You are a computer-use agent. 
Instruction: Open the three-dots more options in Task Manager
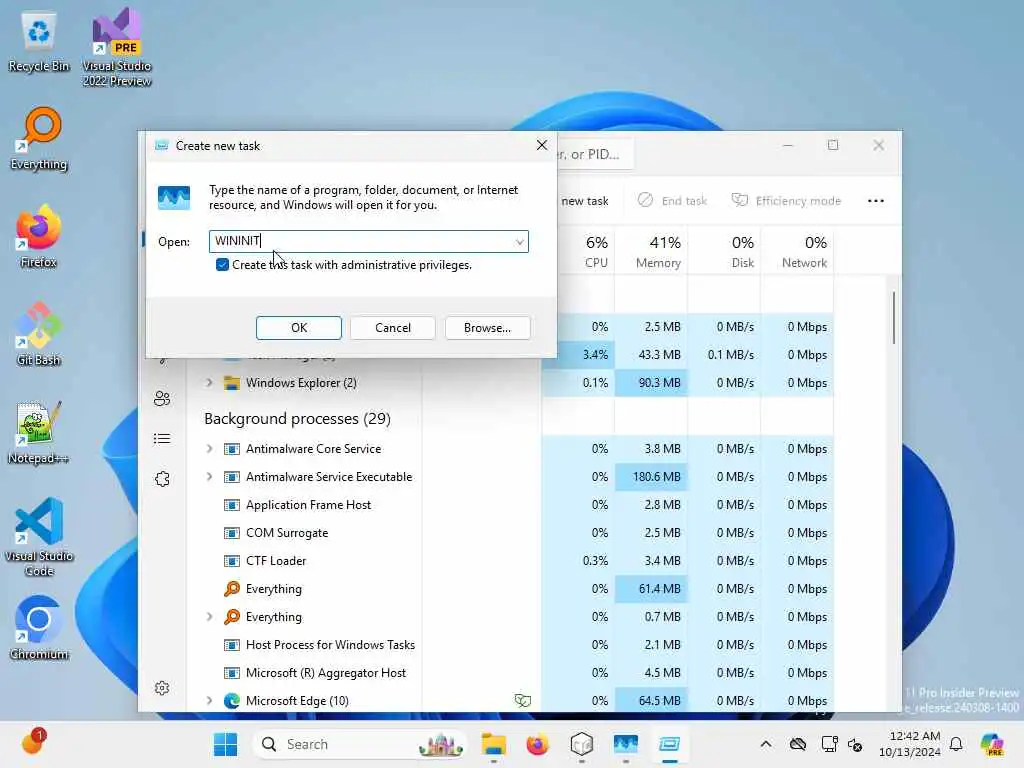coord(876,200)
